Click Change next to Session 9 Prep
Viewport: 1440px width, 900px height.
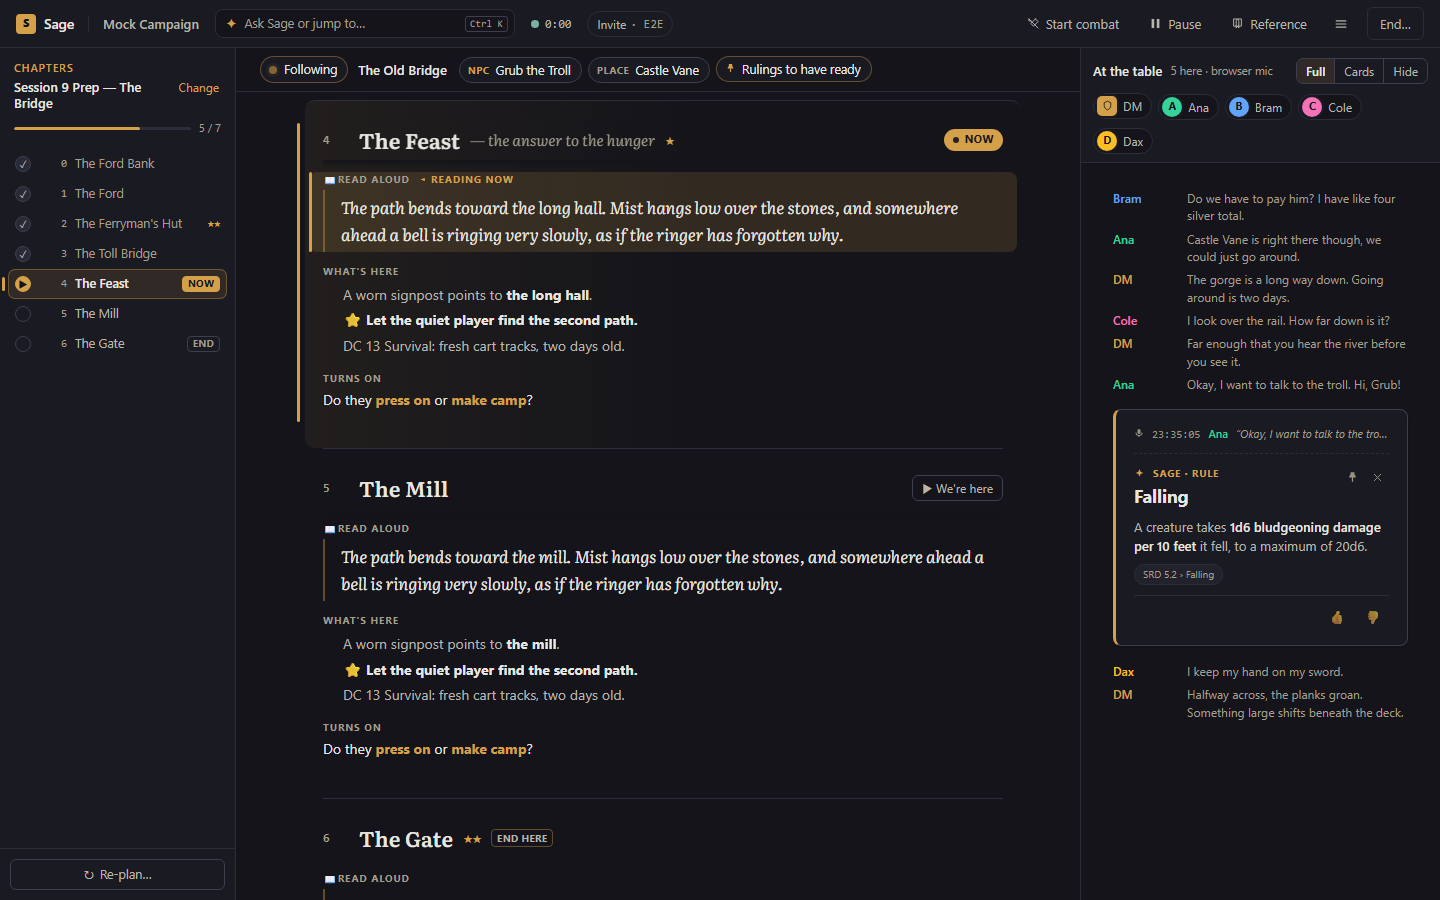(x=198, y=88)
